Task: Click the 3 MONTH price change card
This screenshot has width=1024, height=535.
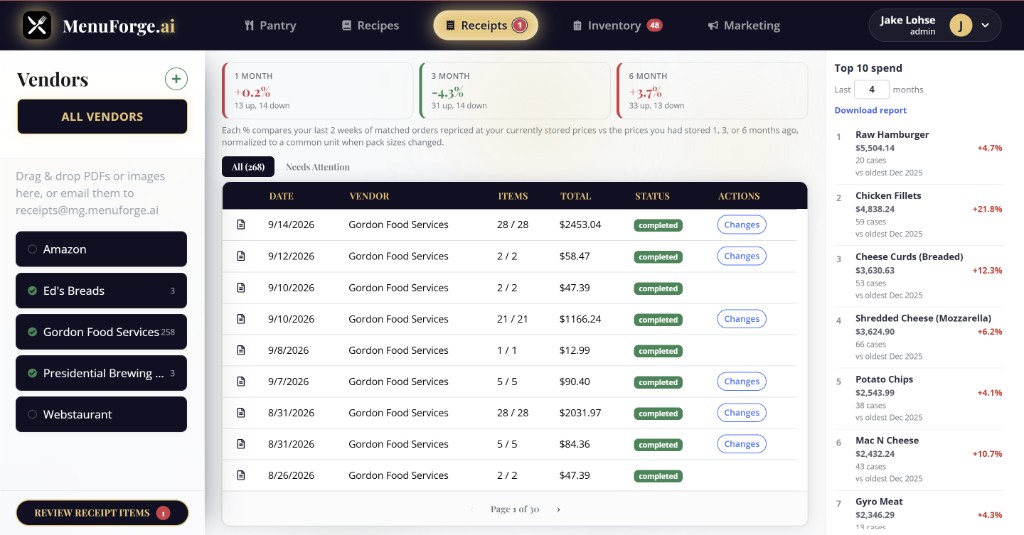Action: pyautogui.click(x=515, y=91)
